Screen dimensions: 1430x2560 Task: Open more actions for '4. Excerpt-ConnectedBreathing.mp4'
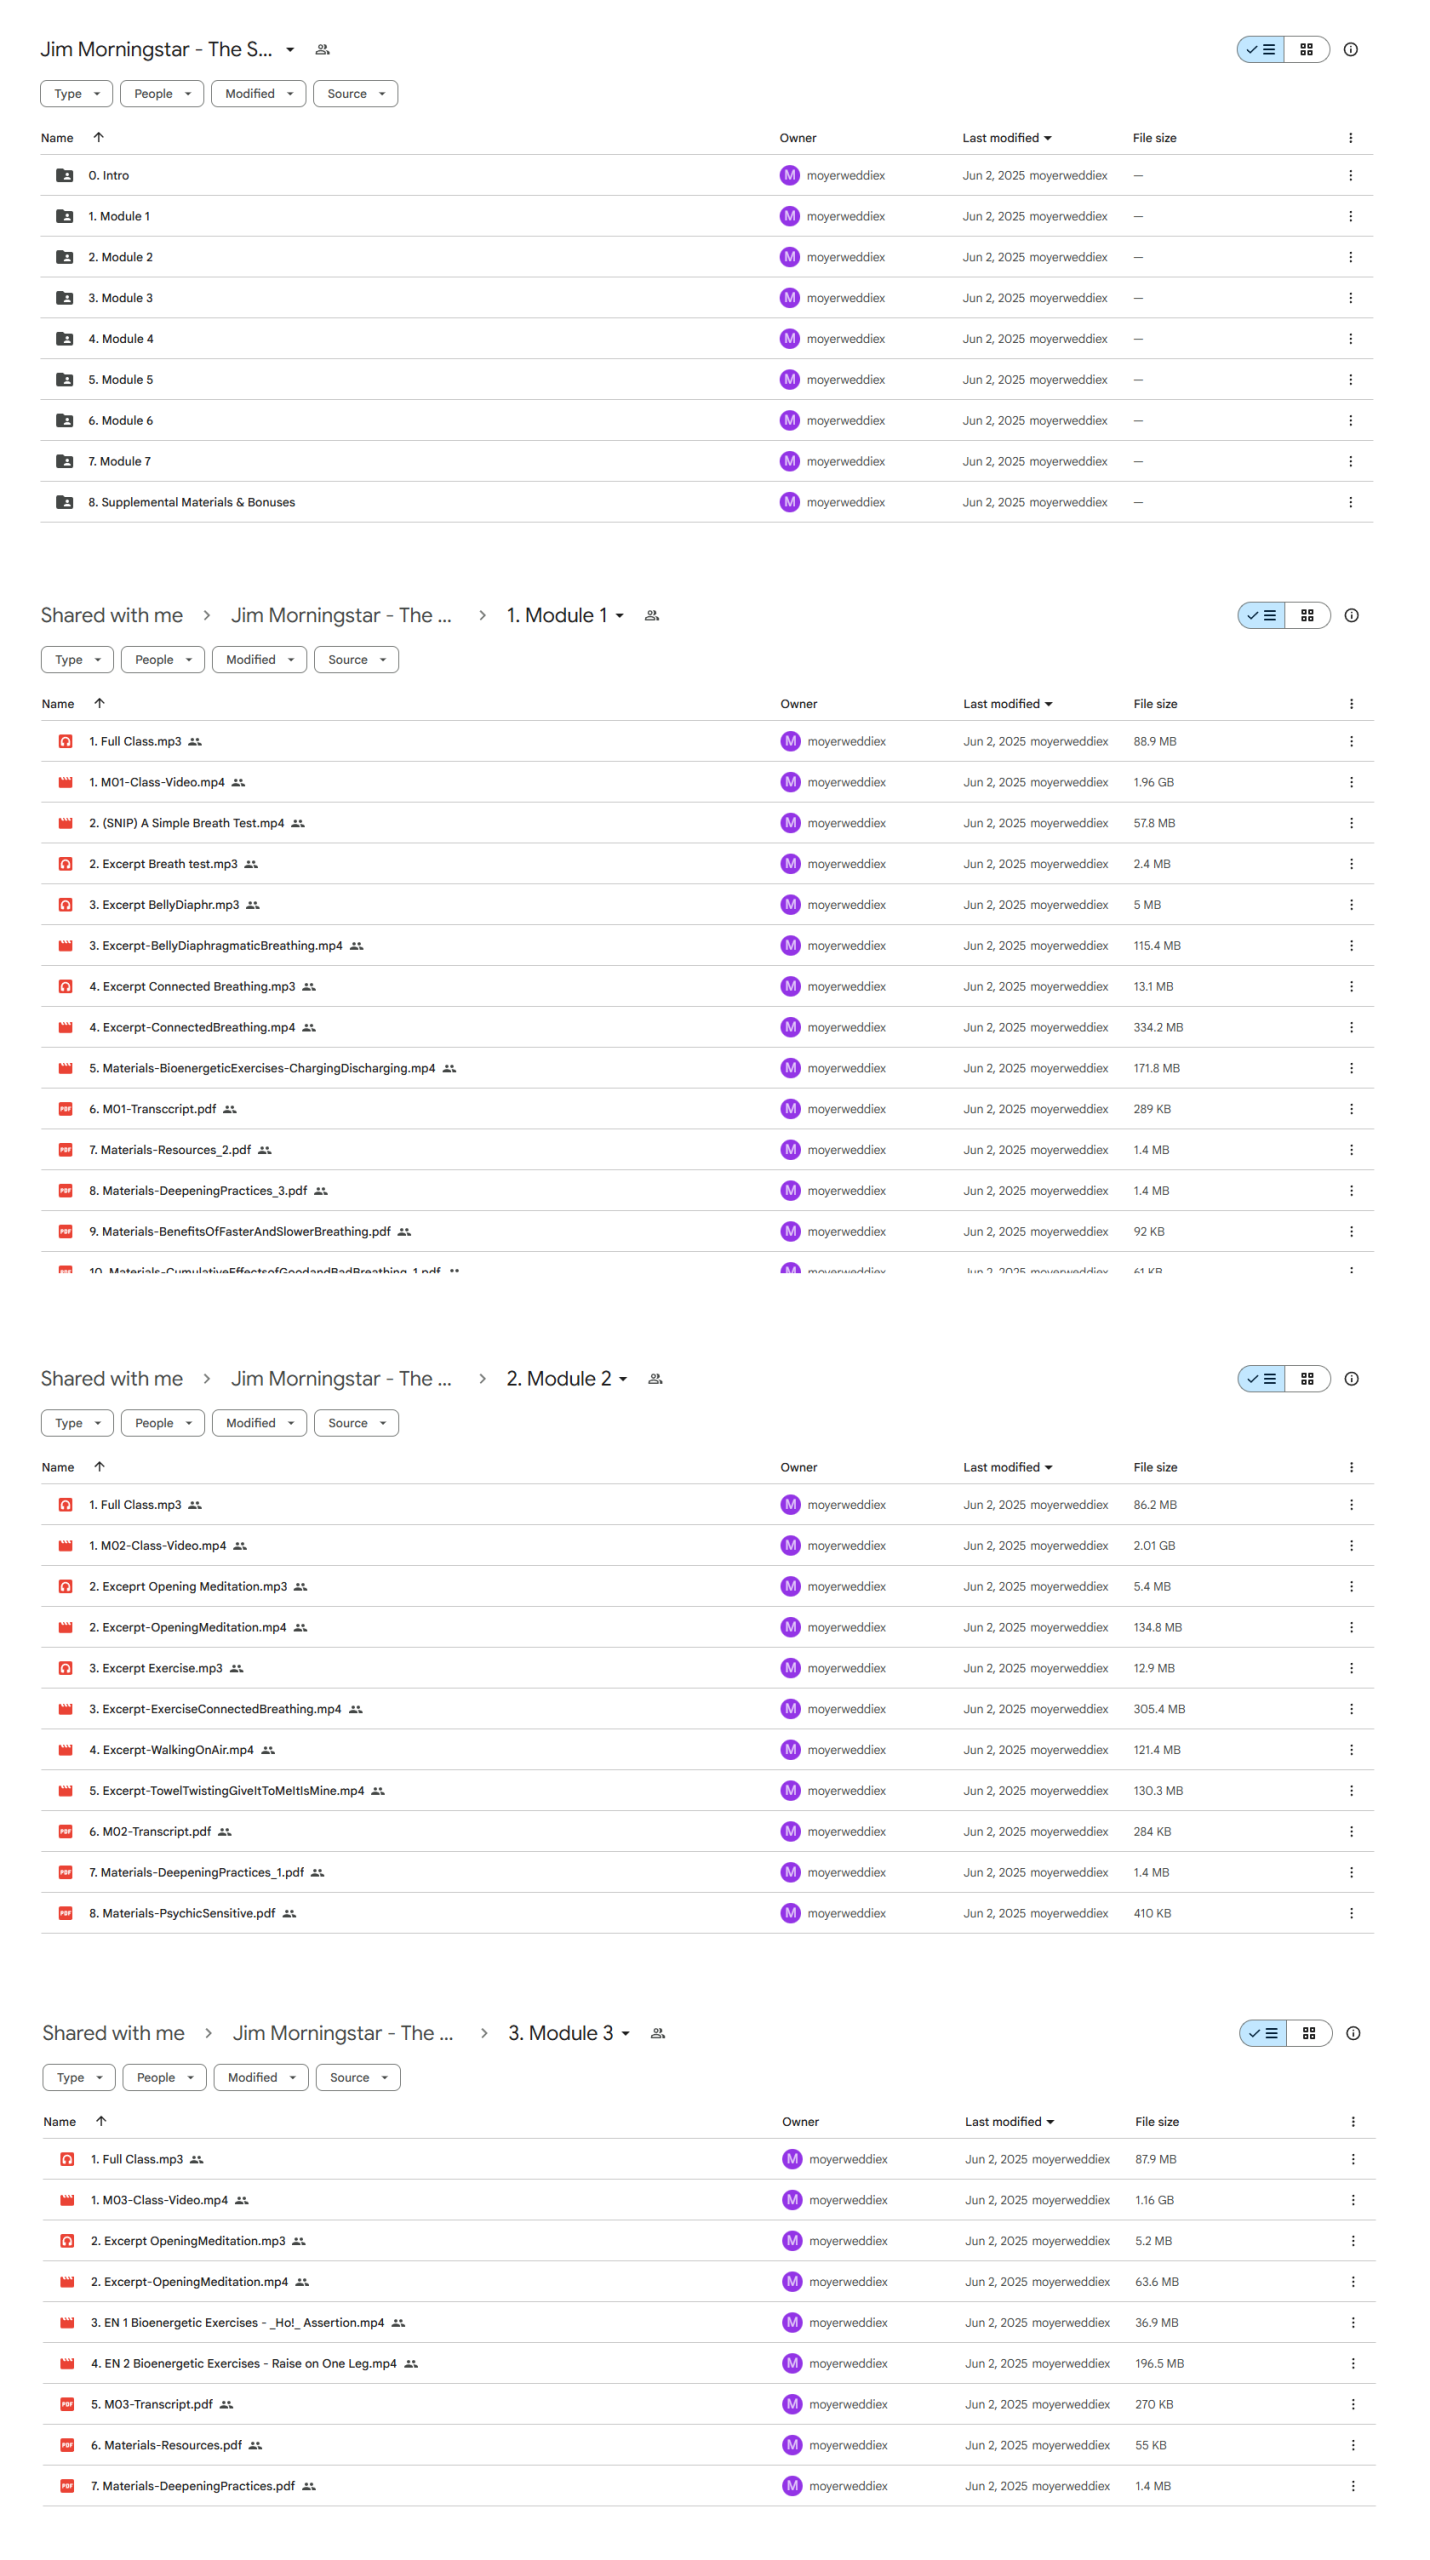pos(1351,1027)
